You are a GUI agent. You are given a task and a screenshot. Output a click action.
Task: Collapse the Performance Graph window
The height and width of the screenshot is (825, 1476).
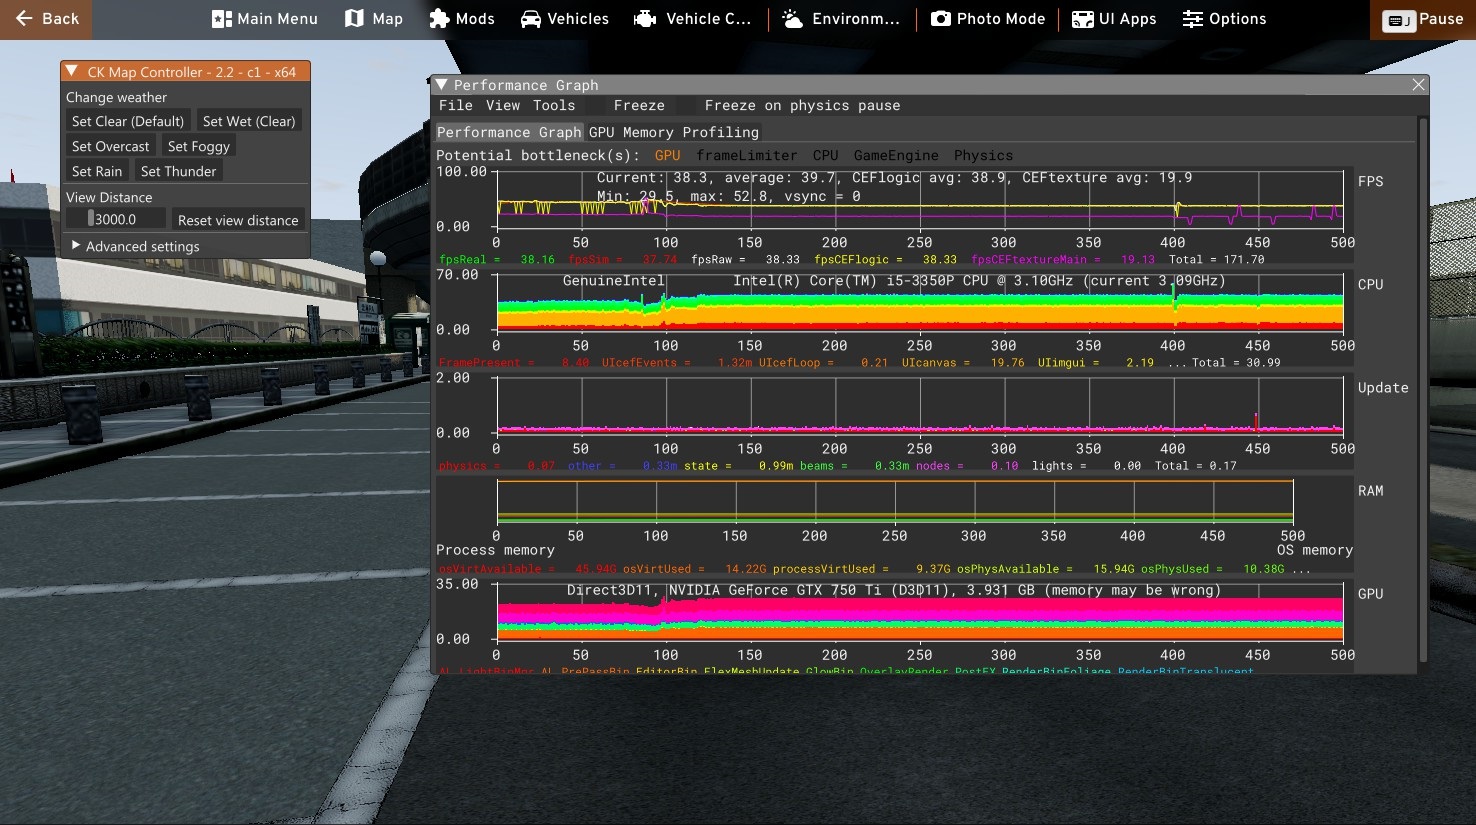click(x=441, y=85)
